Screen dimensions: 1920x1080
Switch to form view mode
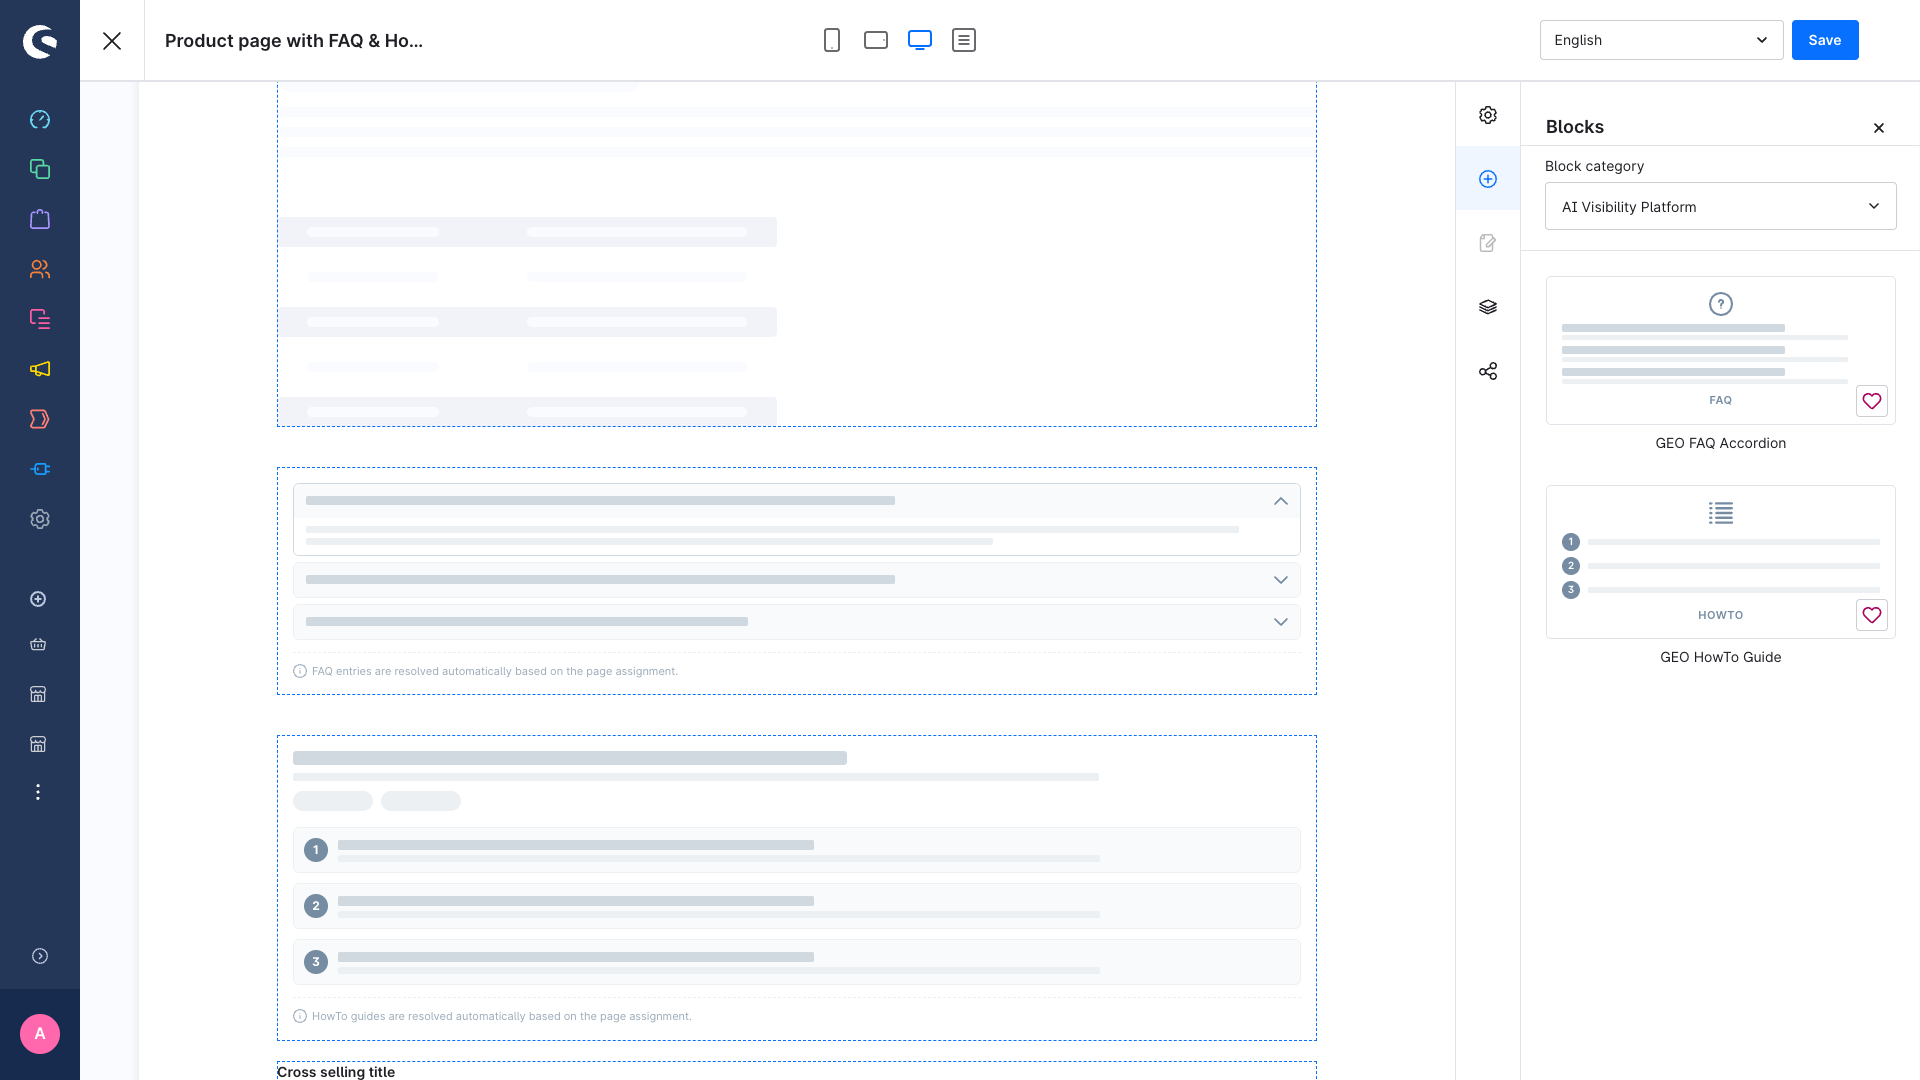(x=964, y=40)
